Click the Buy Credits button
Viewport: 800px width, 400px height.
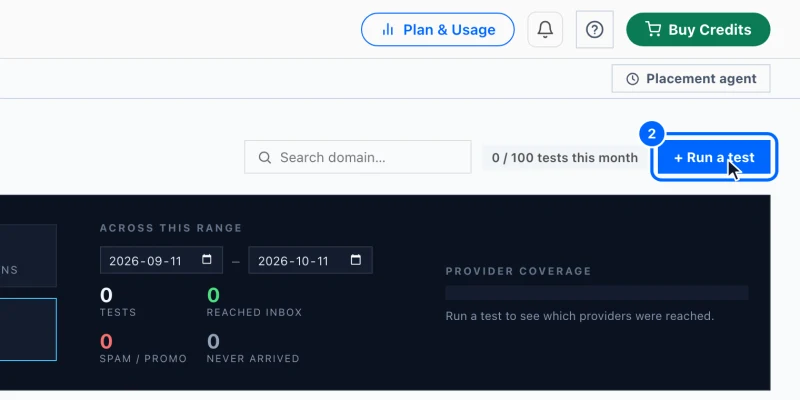tap(698, 30)
